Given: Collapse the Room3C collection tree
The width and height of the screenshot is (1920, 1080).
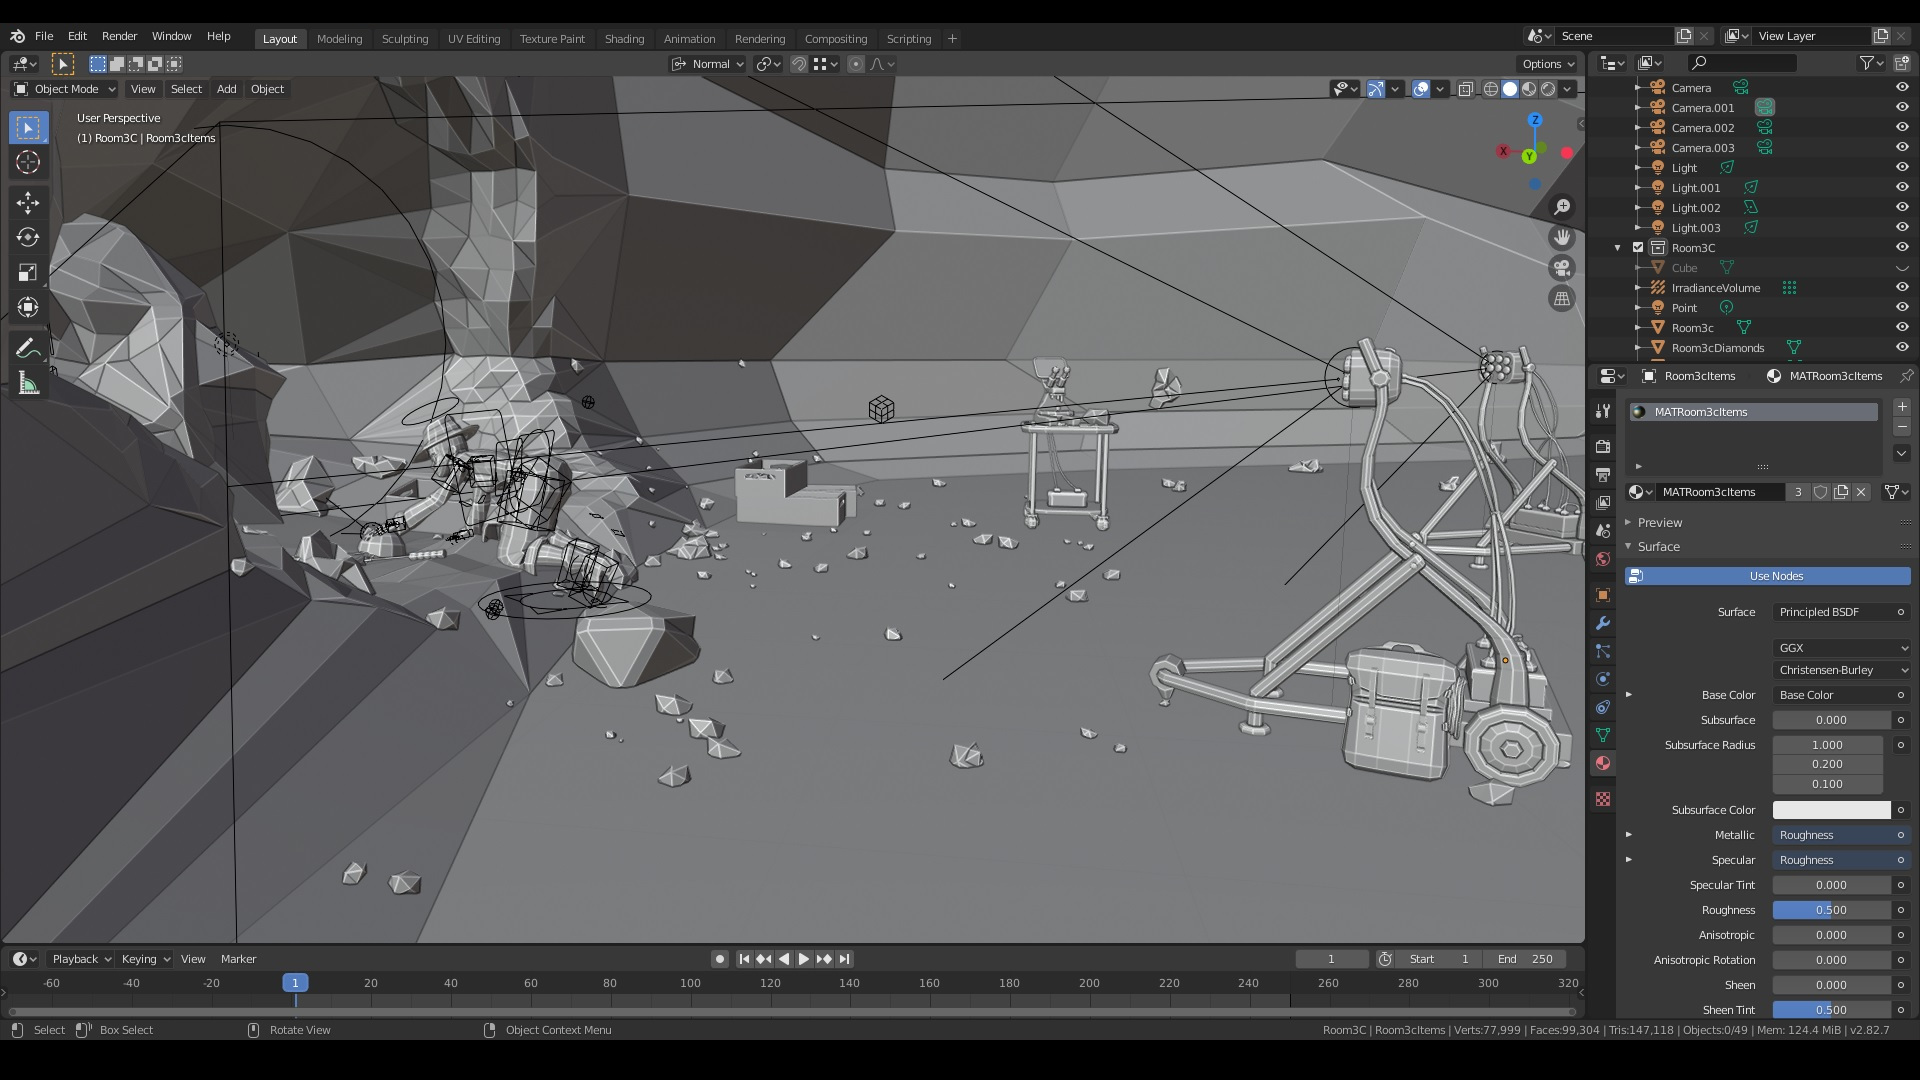Looking at the screenshot, I should (x=1618, y=248).
